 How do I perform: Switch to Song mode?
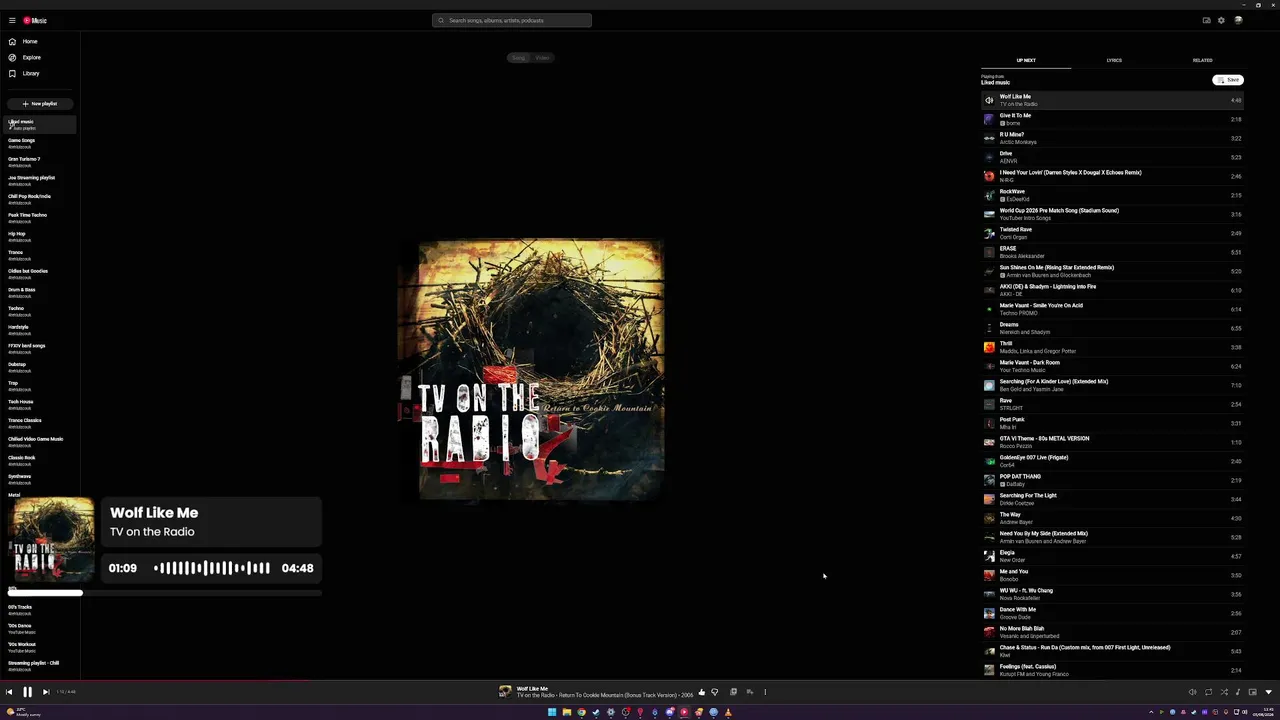518,58
